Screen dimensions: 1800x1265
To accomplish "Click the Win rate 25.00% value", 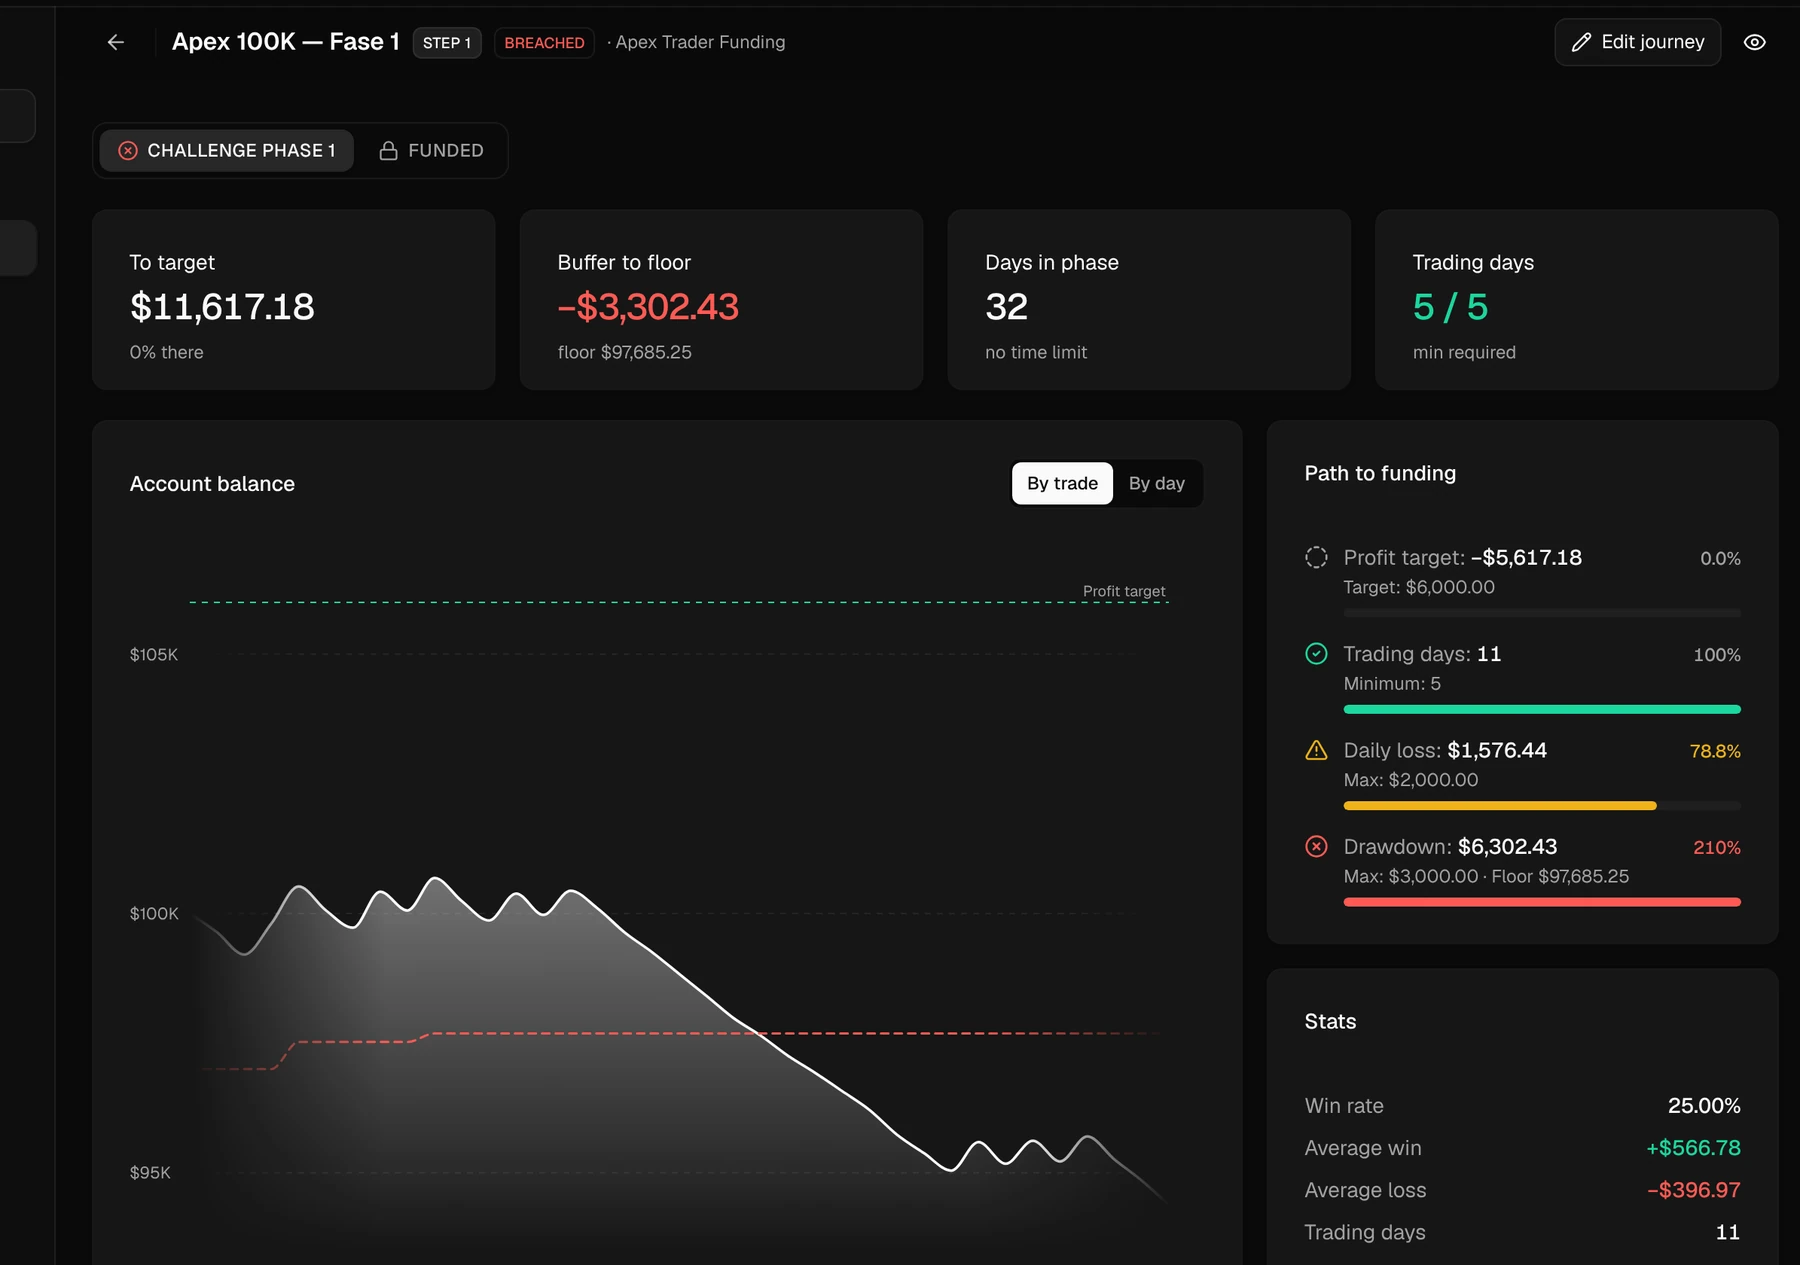I will coord(1704,1106).
